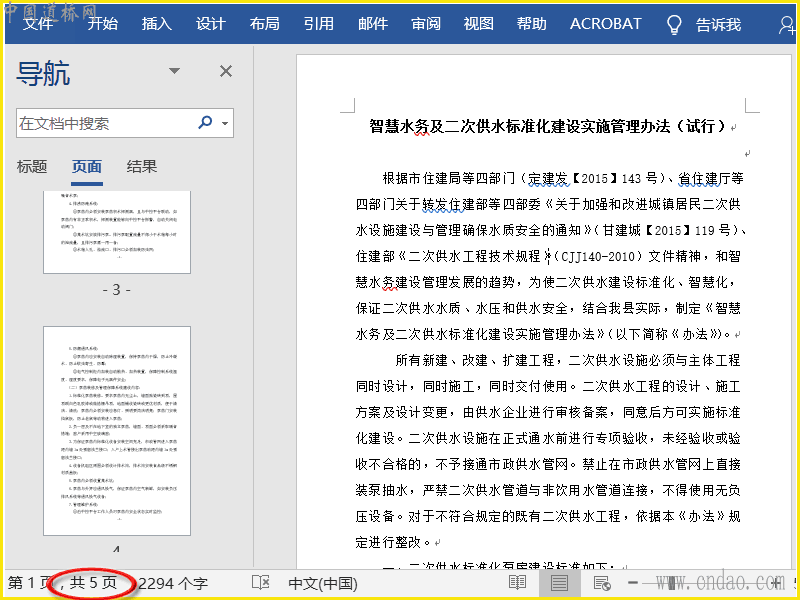Viewport: 800px width, 600px height.
Task: Click the 中文(中国) language indicator
Action: (x=323, y=583)
